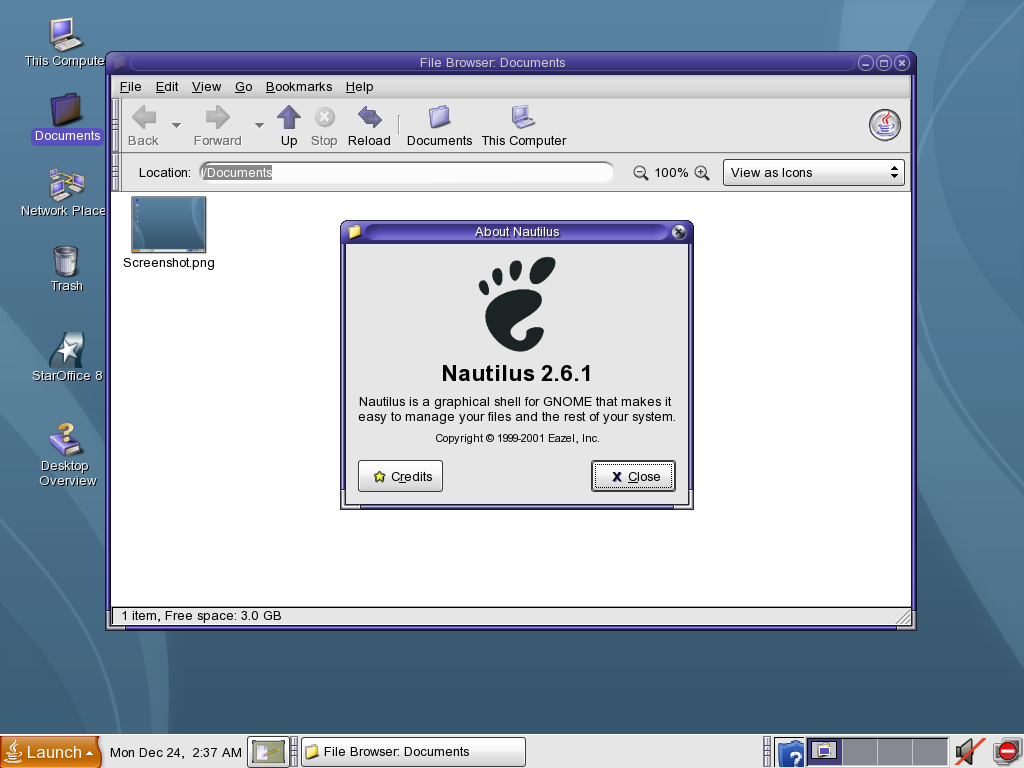Viewport: 1024px width, 768px height.
Task: Click the Java throbber icon in toolbar
Action: click(x=885, y=125)
